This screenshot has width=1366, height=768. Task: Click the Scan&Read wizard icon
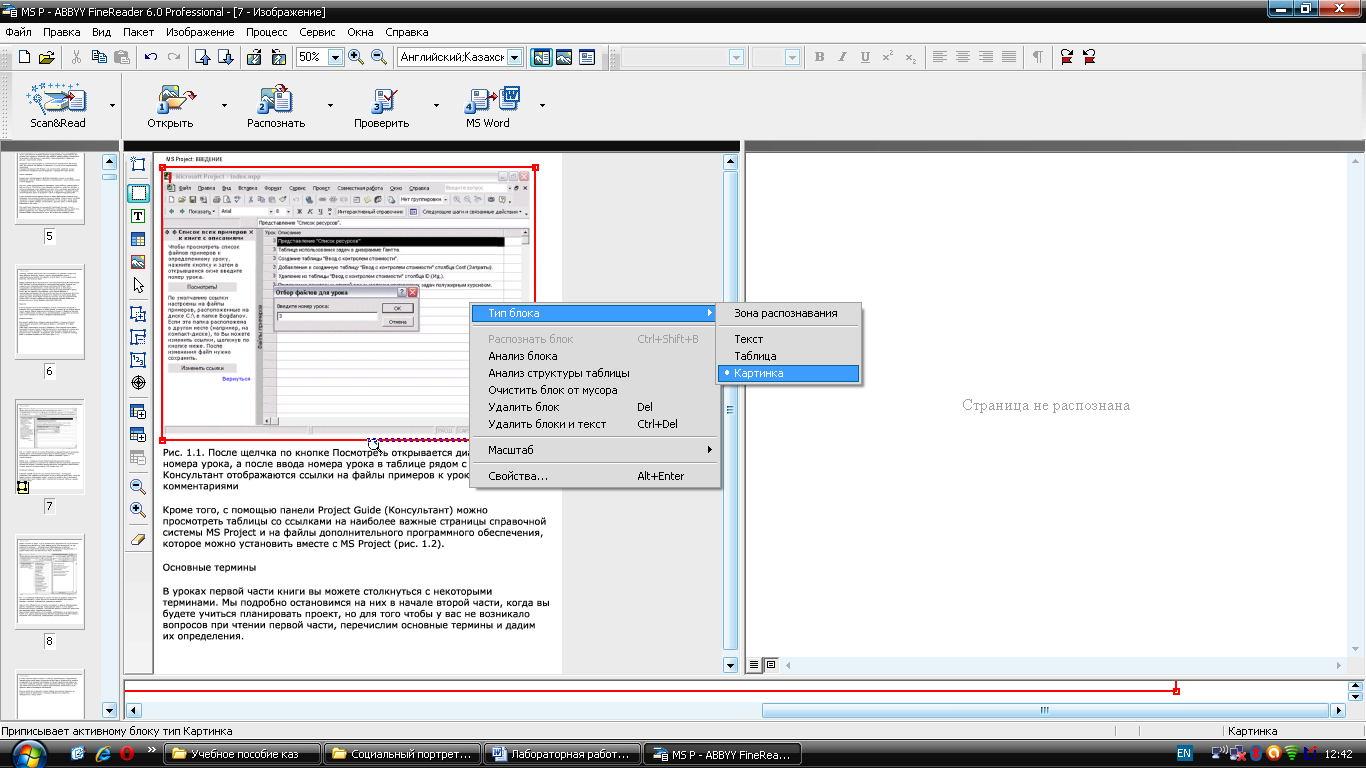pyautogui.click(x=58, y=98)
